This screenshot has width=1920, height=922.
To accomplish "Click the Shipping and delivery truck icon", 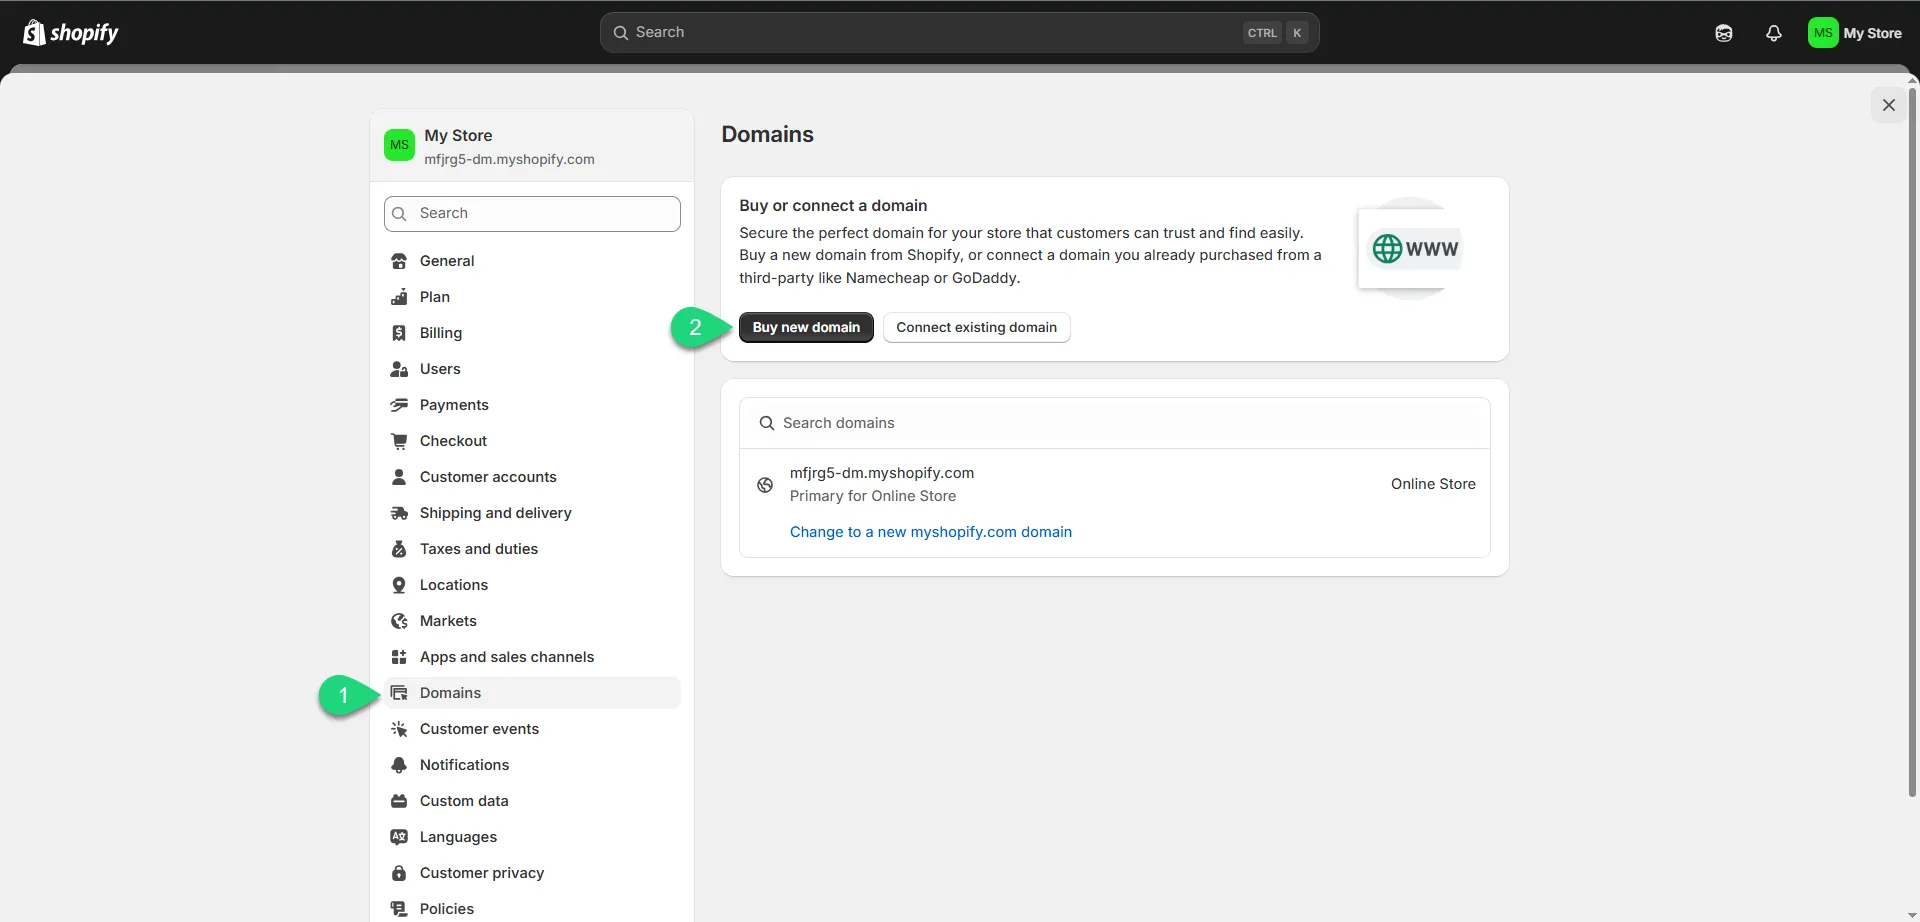I will [399, 513].
